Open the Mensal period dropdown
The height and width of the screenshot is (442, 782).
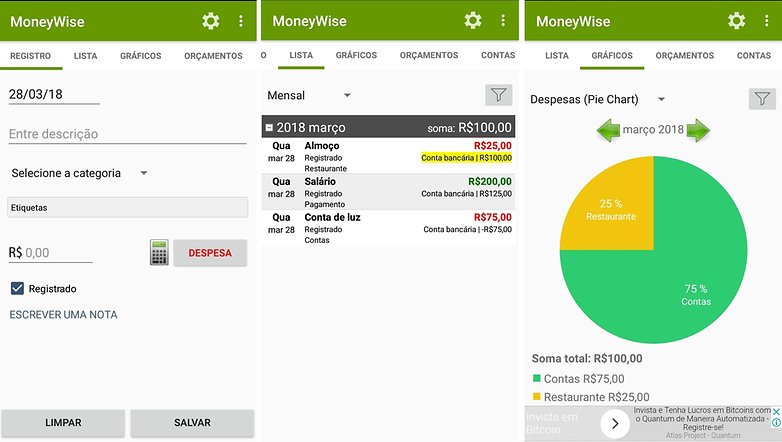pos(309,95)
